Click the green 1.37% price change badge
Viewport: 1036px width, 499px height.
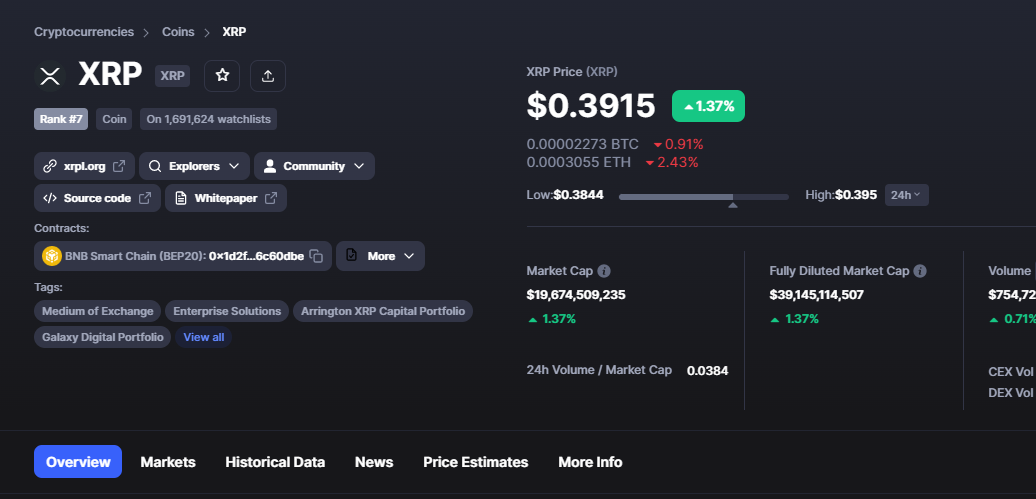[x=708, y=106]
